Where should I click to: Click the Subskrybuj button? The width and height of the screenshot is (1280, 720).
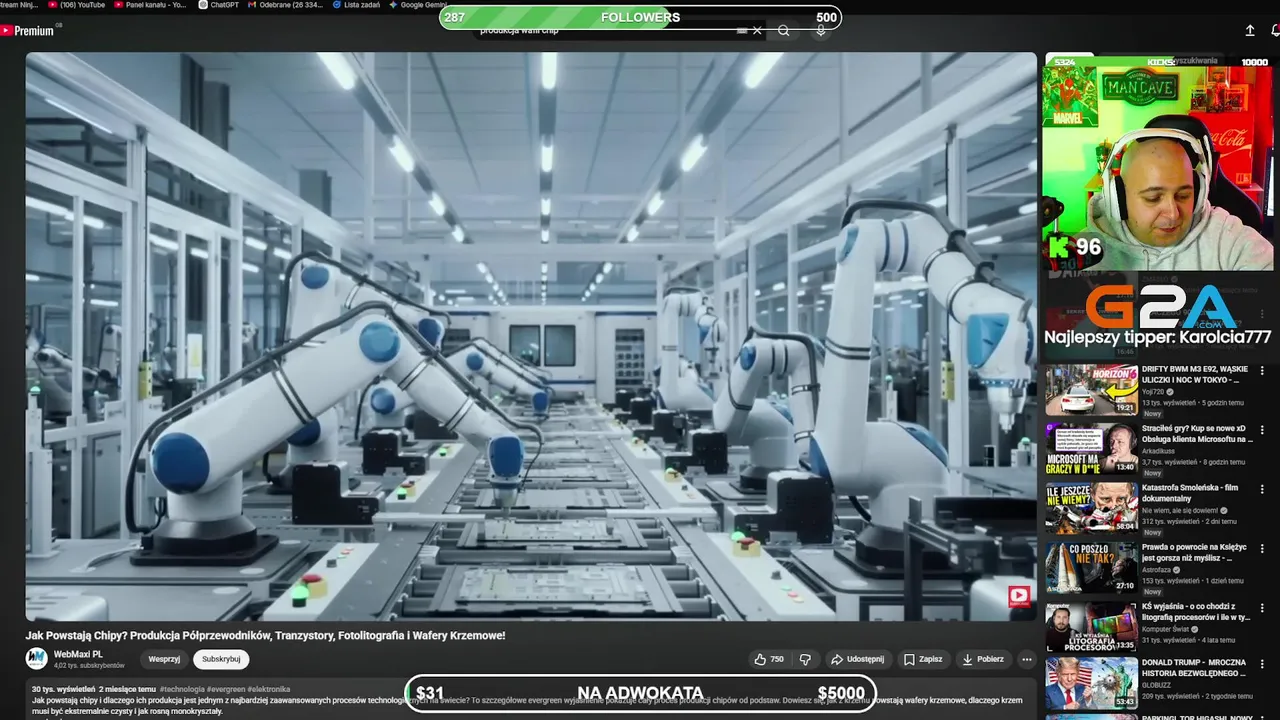coord(221,659)
